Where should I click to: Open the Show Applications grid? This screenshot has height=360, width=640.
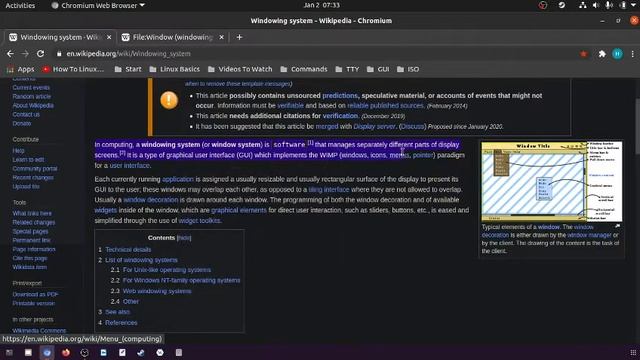coord(633,352)
